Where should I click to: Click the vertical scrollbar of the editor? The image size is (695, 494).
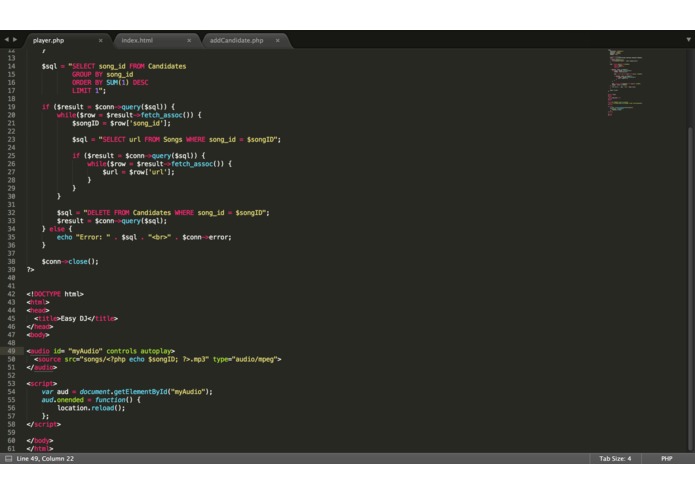pos(690,288)
